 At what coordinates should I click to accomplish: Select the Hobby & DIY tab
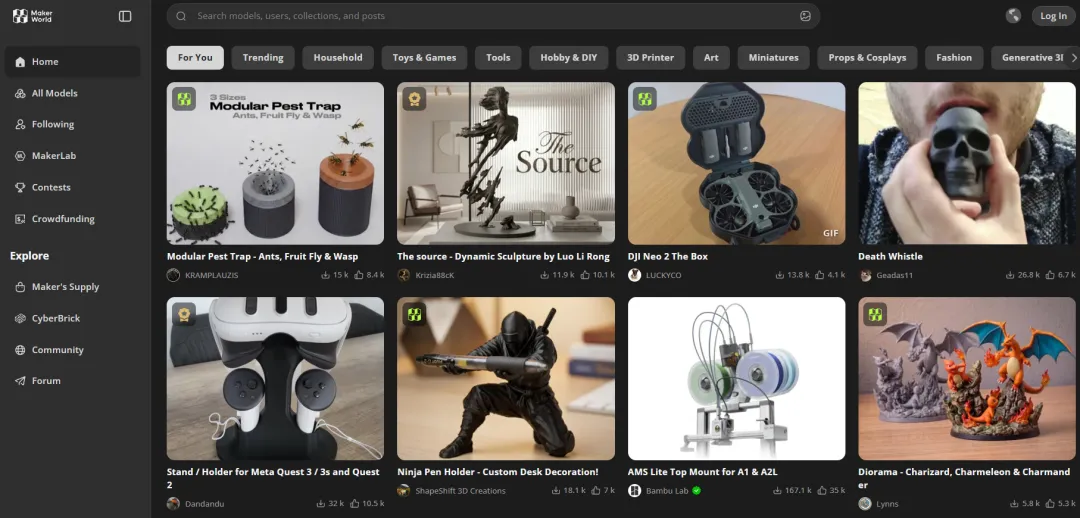[x=569, y=58]
